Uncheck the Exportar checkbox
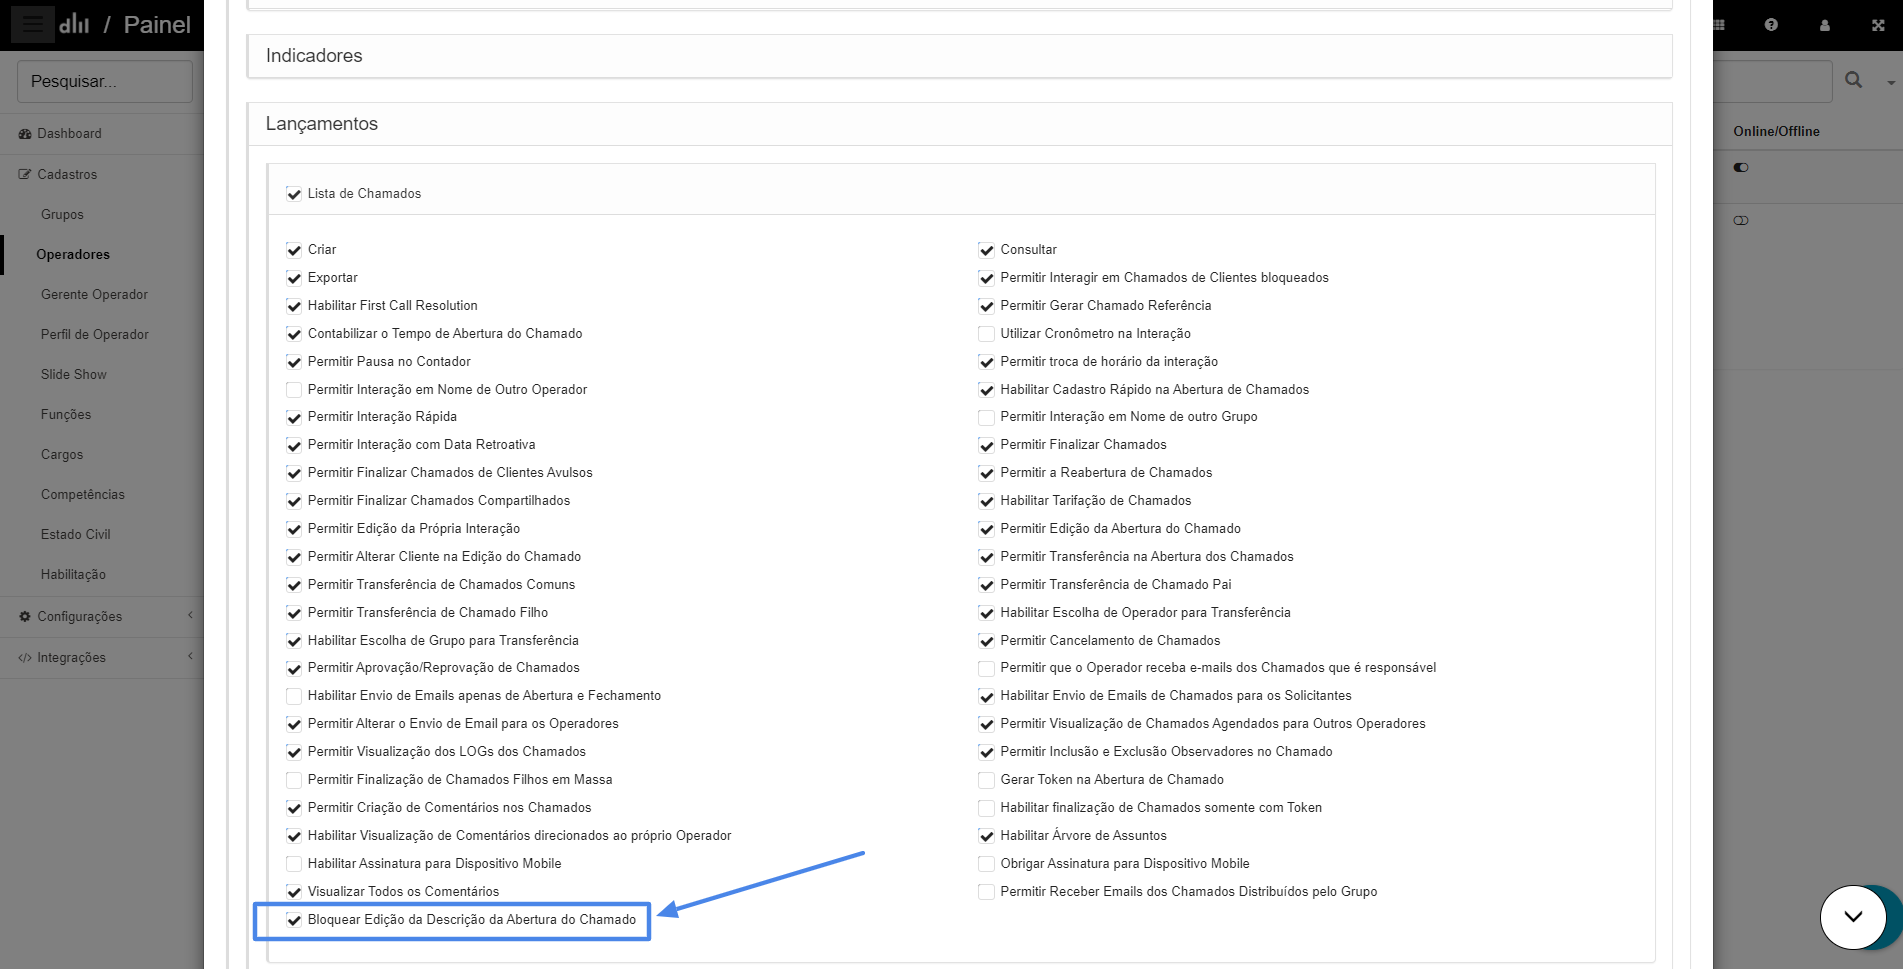 click(x=294, y=278)
